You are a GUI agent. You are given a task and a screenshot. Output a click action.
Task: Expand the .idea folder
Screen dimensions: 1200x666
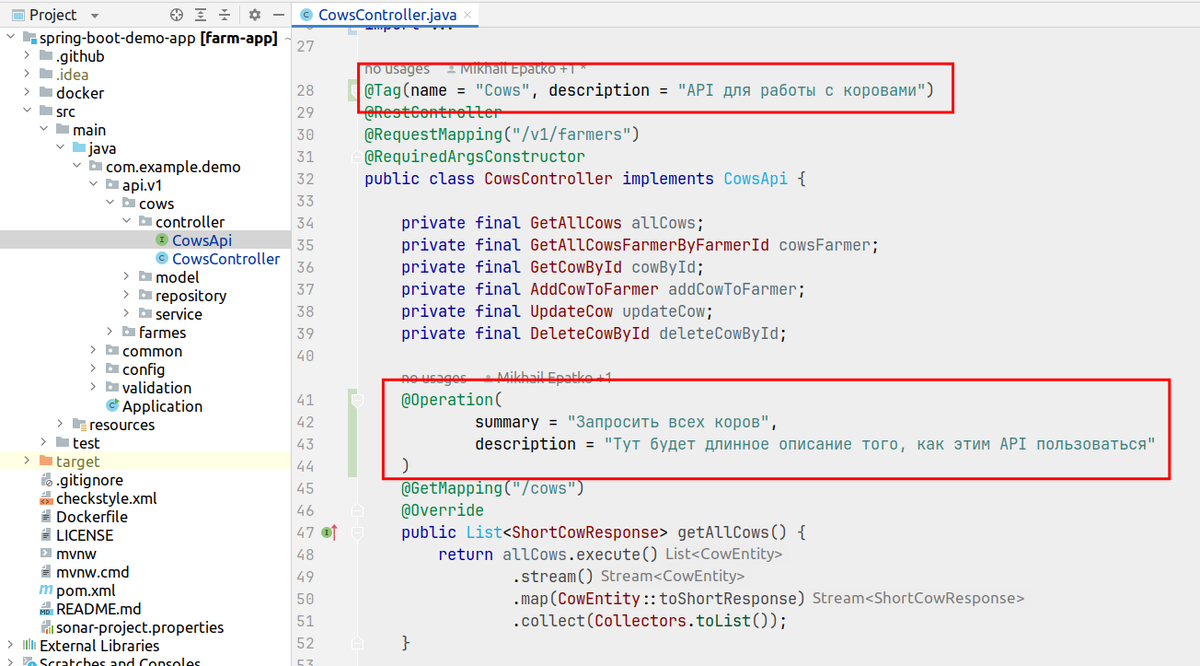tap(28, 75)
